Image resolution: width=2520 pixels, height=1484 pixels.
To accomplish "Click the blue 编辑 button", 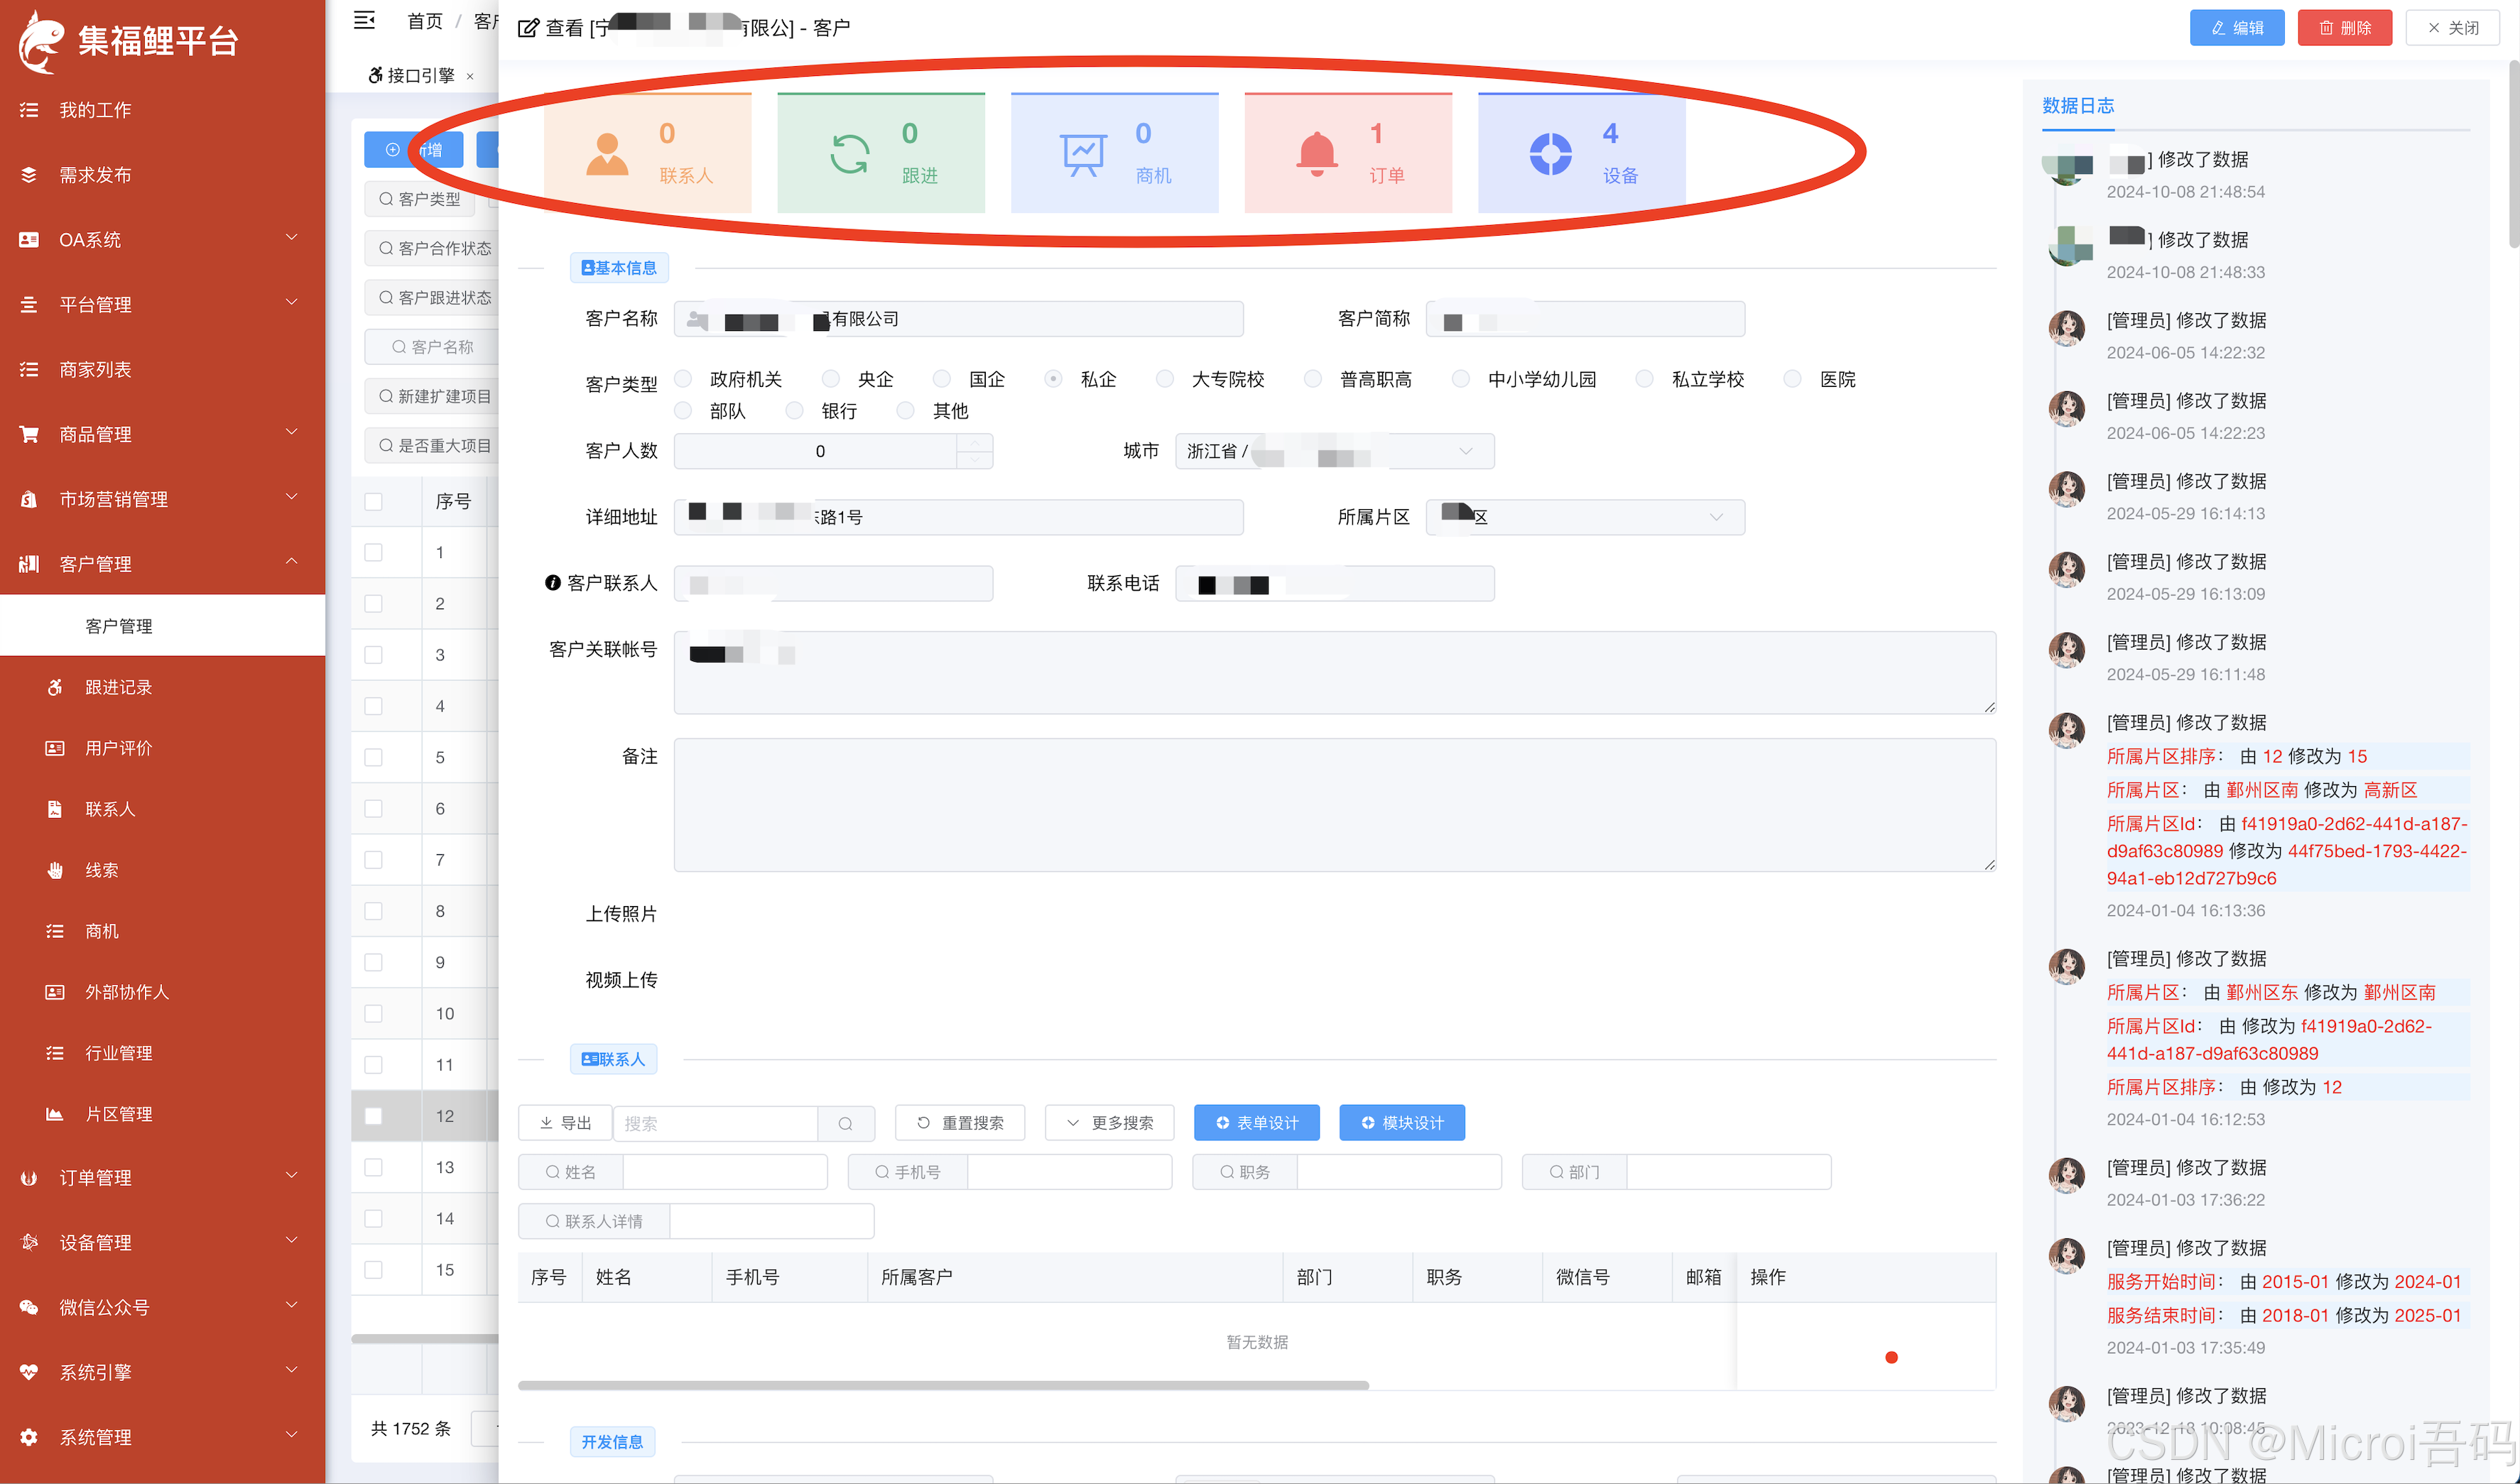I will click(2236, 28).
